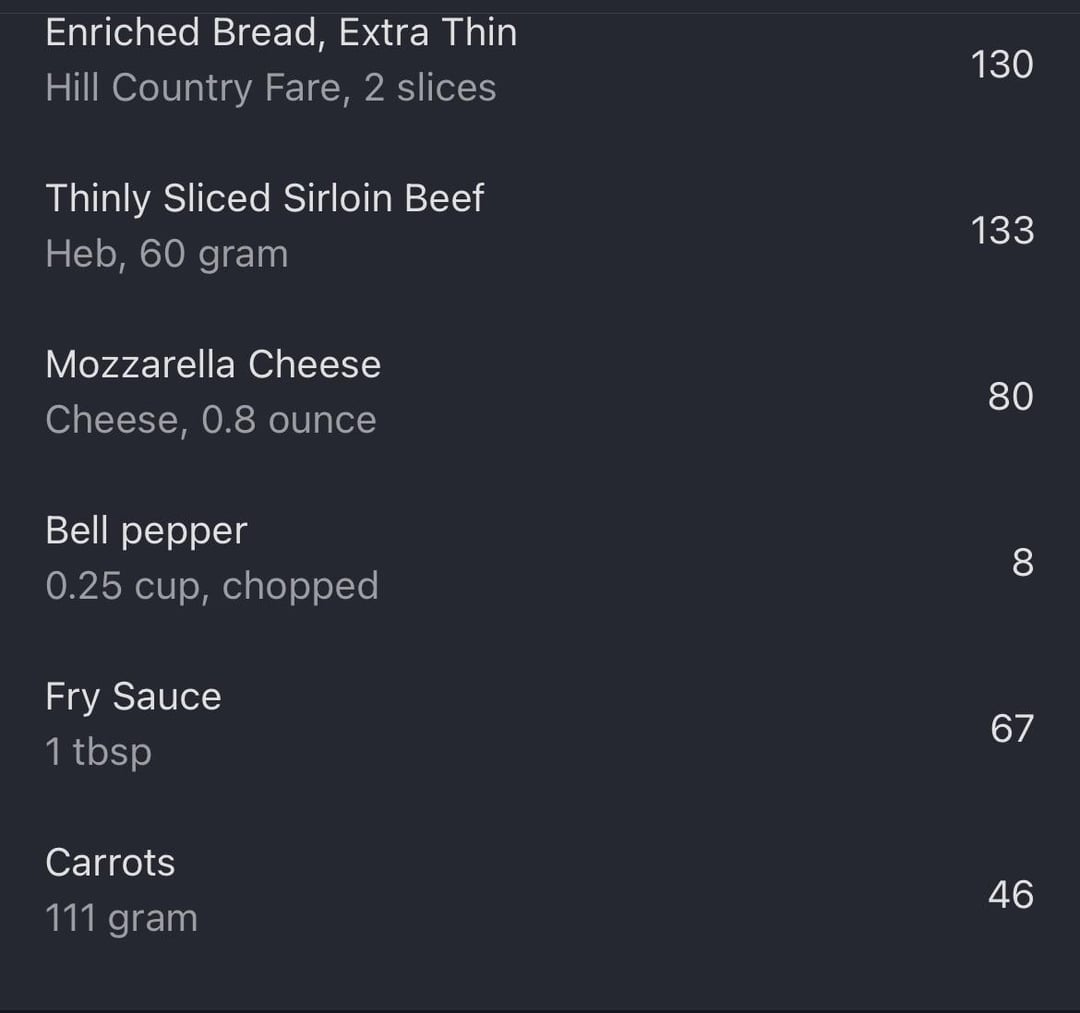This screenshot has width=1080, height=1013.
Task: Tap the Hill Country Fare, 2 slices subtitle
Action: point(271,88)
